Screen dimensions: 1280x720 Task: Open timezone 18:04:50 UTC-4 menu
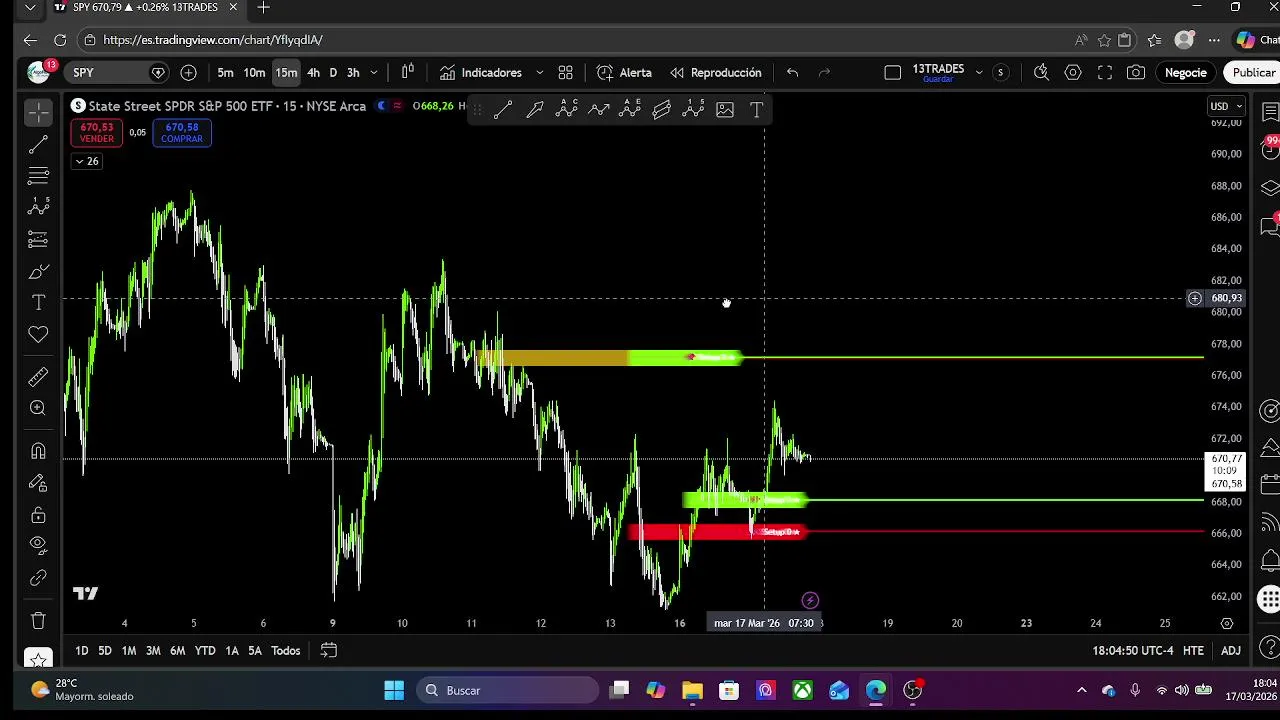click(1133, 650)
